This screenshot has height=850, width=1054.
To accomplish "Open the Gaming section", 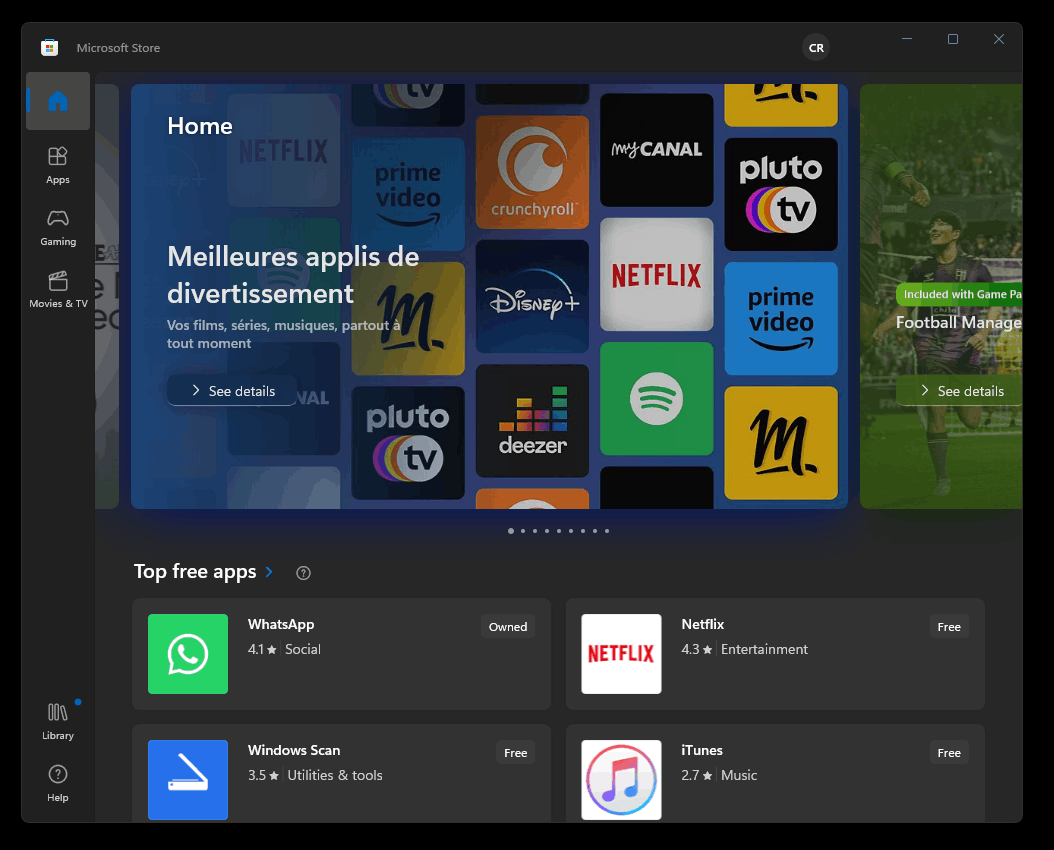I will pyautogui.click(x=58, y=227).
